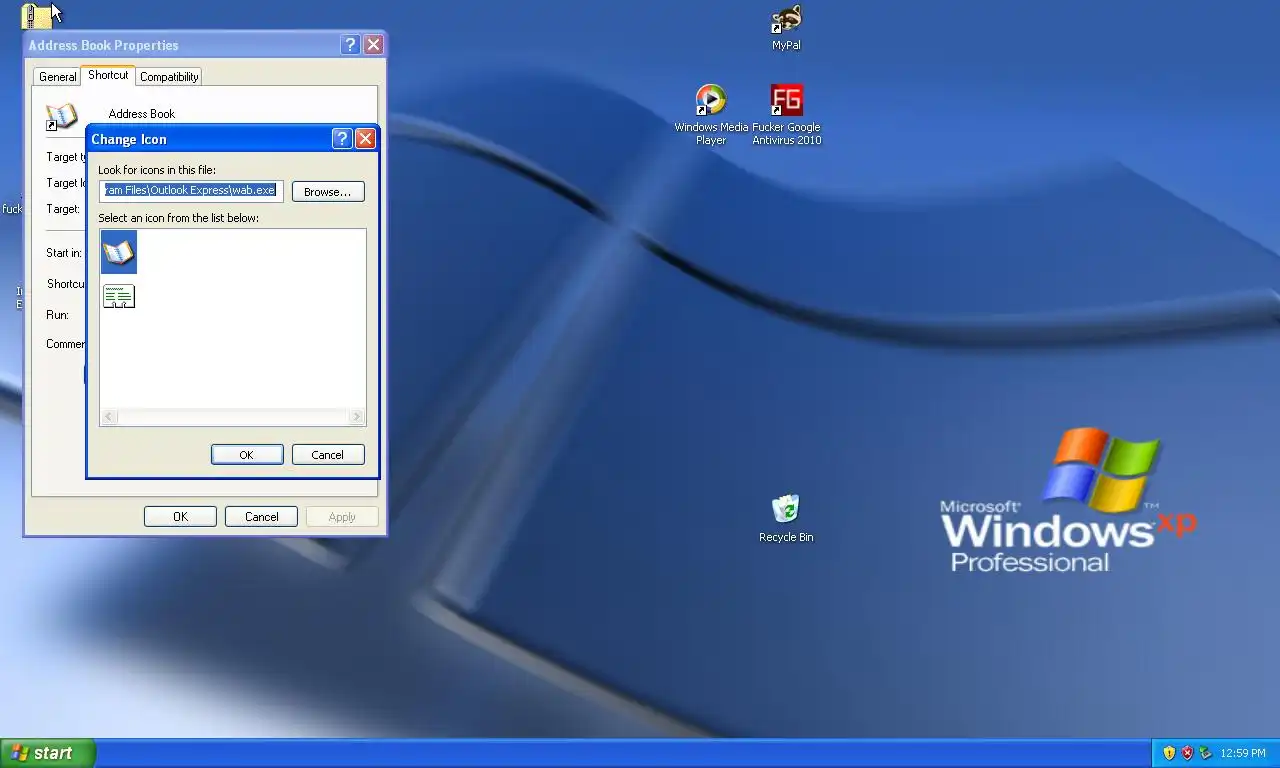Select the open address book icon in list

point(119,252)
